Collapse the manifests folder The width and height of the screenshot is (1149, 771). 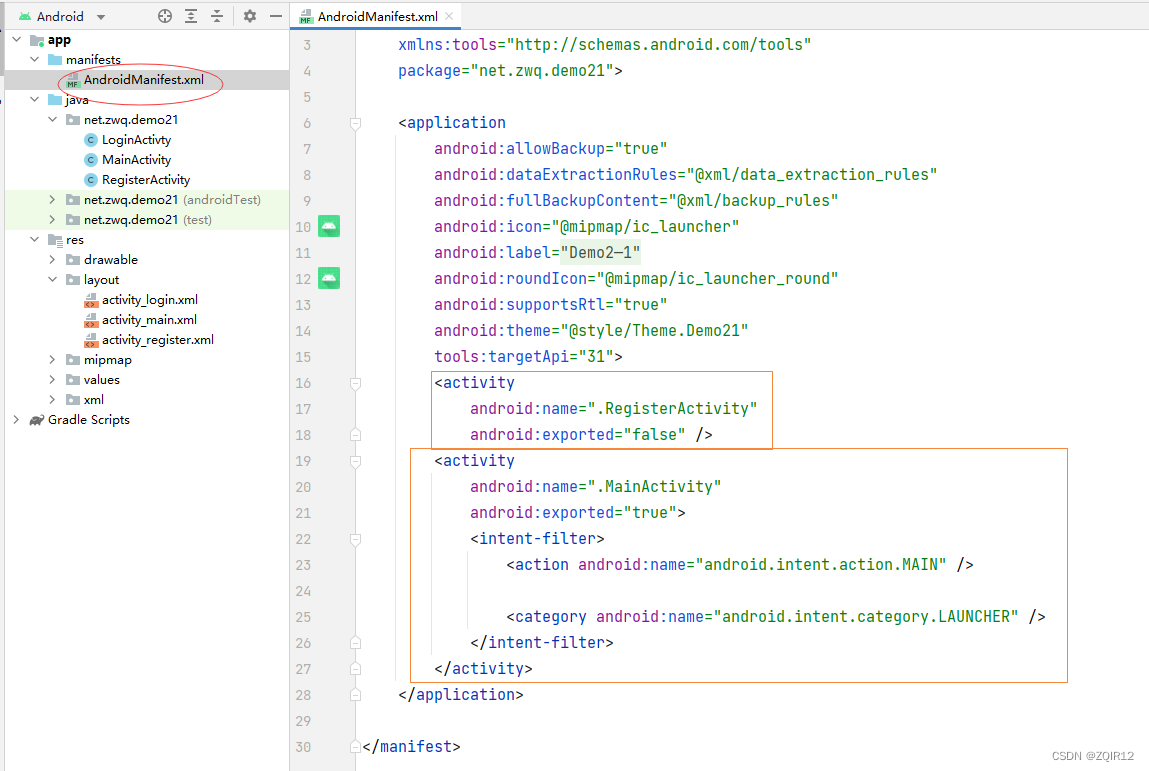point(34,59)
